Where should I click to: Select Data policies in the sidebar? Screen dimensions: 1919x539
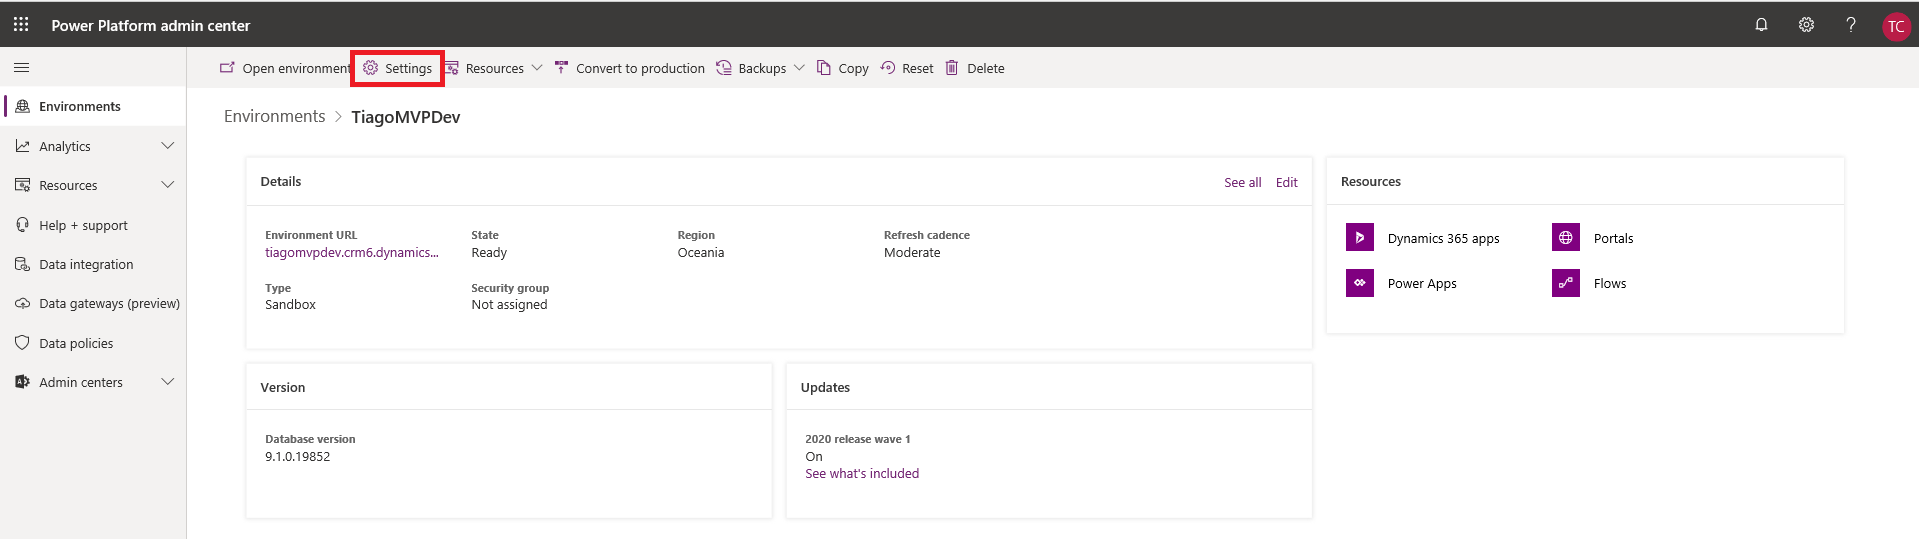coord(76,343)
